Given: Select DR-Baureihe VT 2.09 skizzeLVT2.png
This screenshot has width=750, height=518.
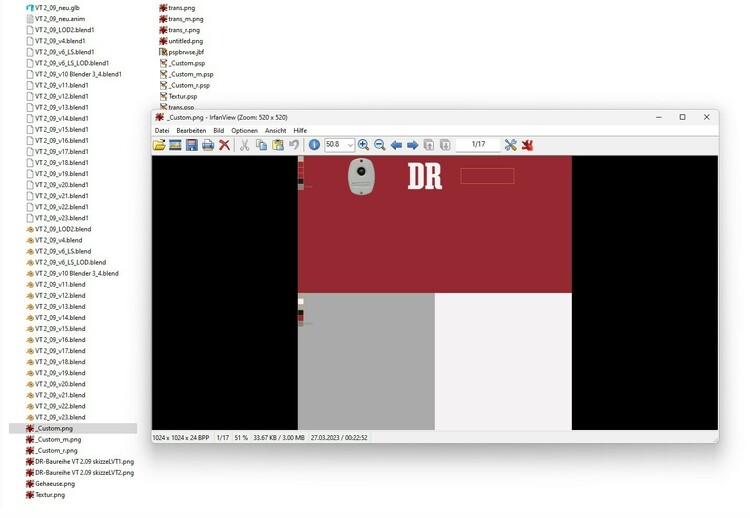Looking at the screenshot, I should [x=84, y=473].
